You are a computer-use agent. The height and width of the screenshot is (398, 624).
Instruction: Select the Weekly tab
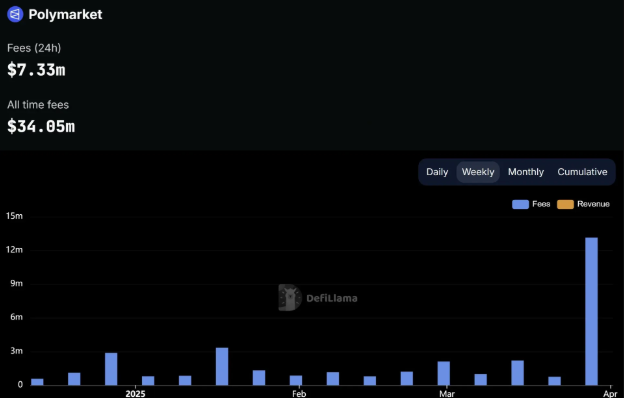click(x=478, y=172)
